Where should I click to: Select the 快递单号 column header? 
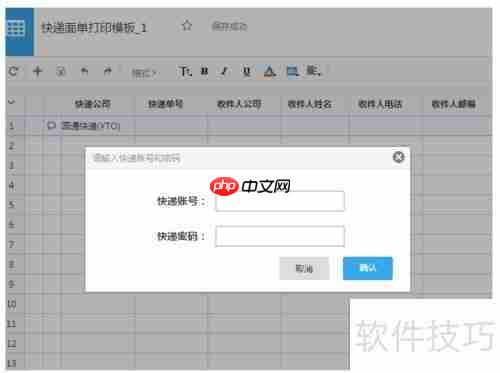coord(166,104)
